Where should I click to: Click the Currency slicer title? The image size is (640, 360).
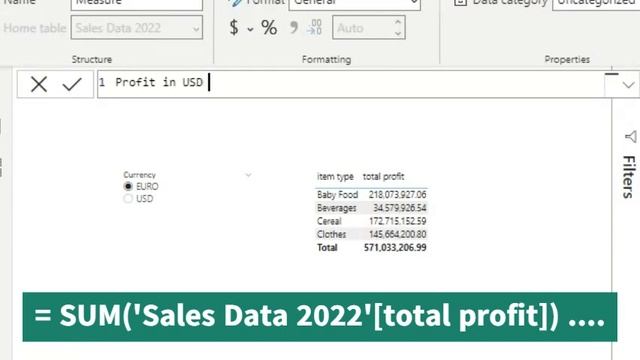140,175
